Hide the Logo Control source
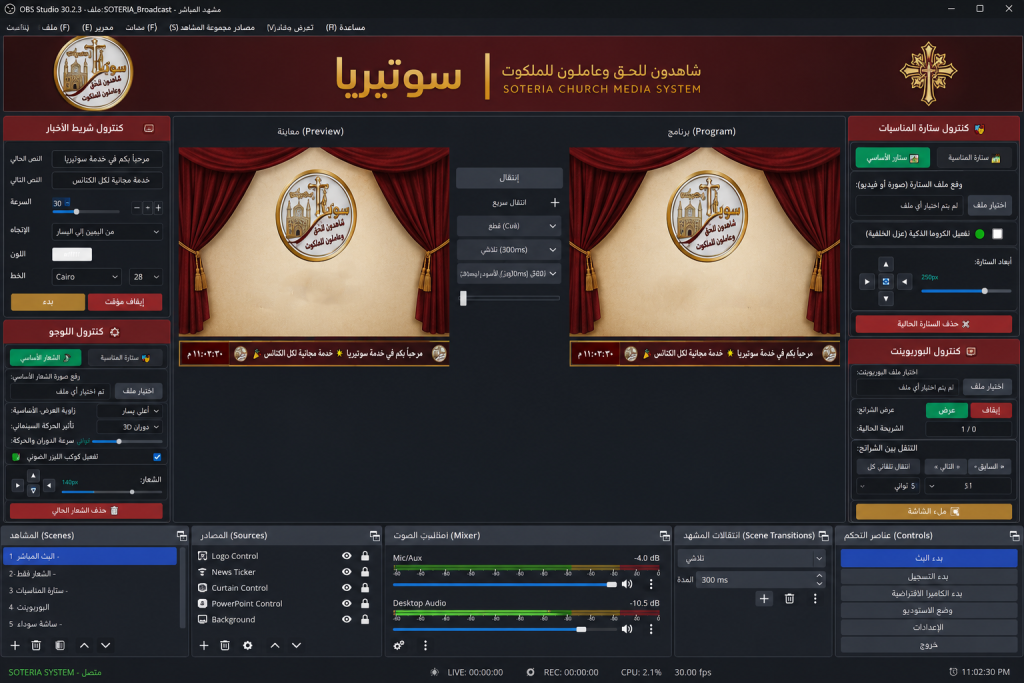 (x=347, y=556)
